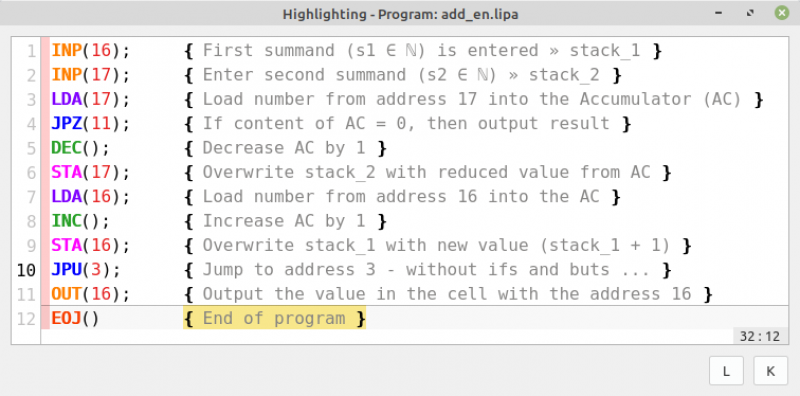
Task: Click the window title 'Highlighting - Program: add_en.lipa'
Action: [400, 14]
